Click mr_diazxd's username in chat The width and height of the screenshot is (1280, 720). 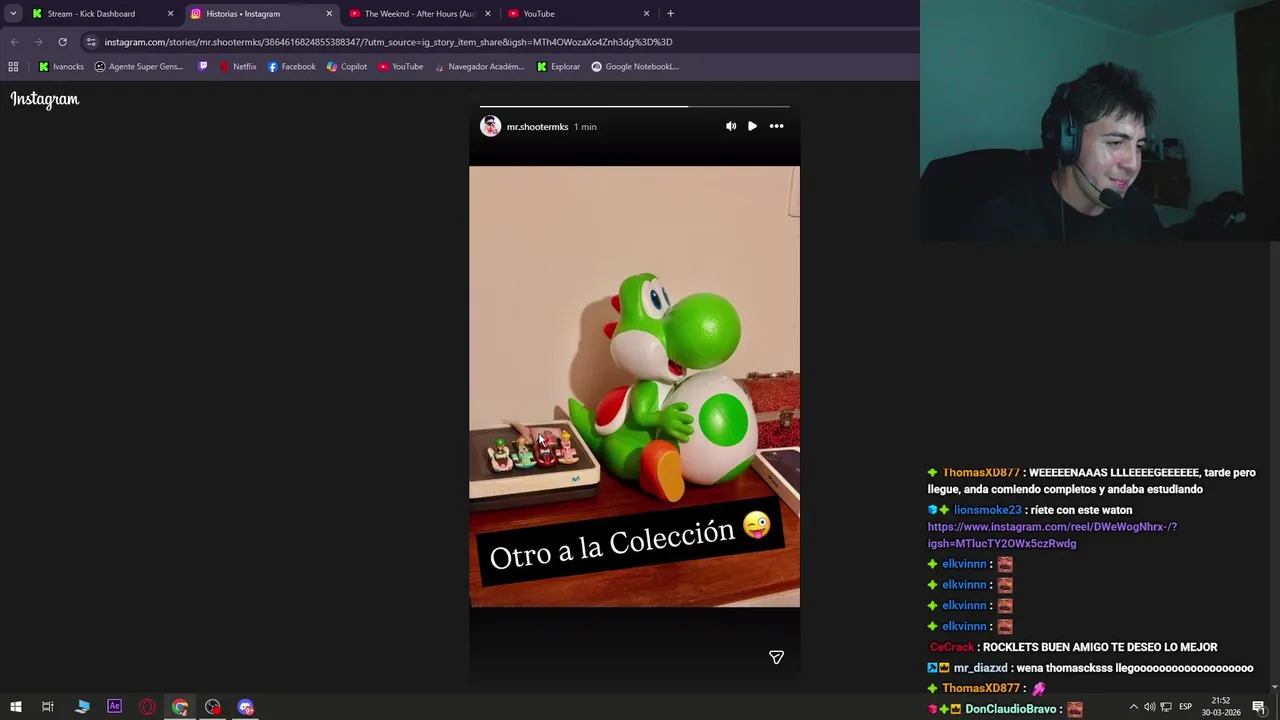[x=980, y=668]
